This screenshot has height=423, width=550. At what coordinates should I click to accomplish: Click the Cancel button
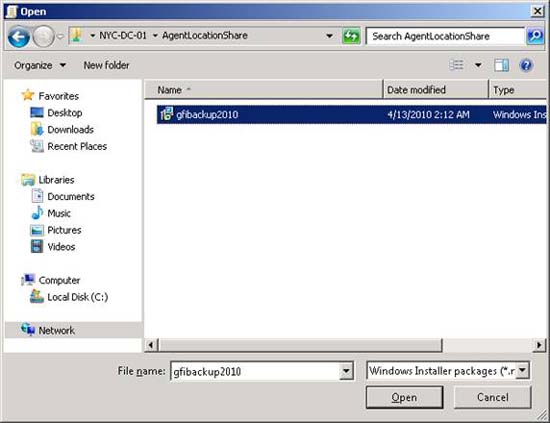(492, 397)
